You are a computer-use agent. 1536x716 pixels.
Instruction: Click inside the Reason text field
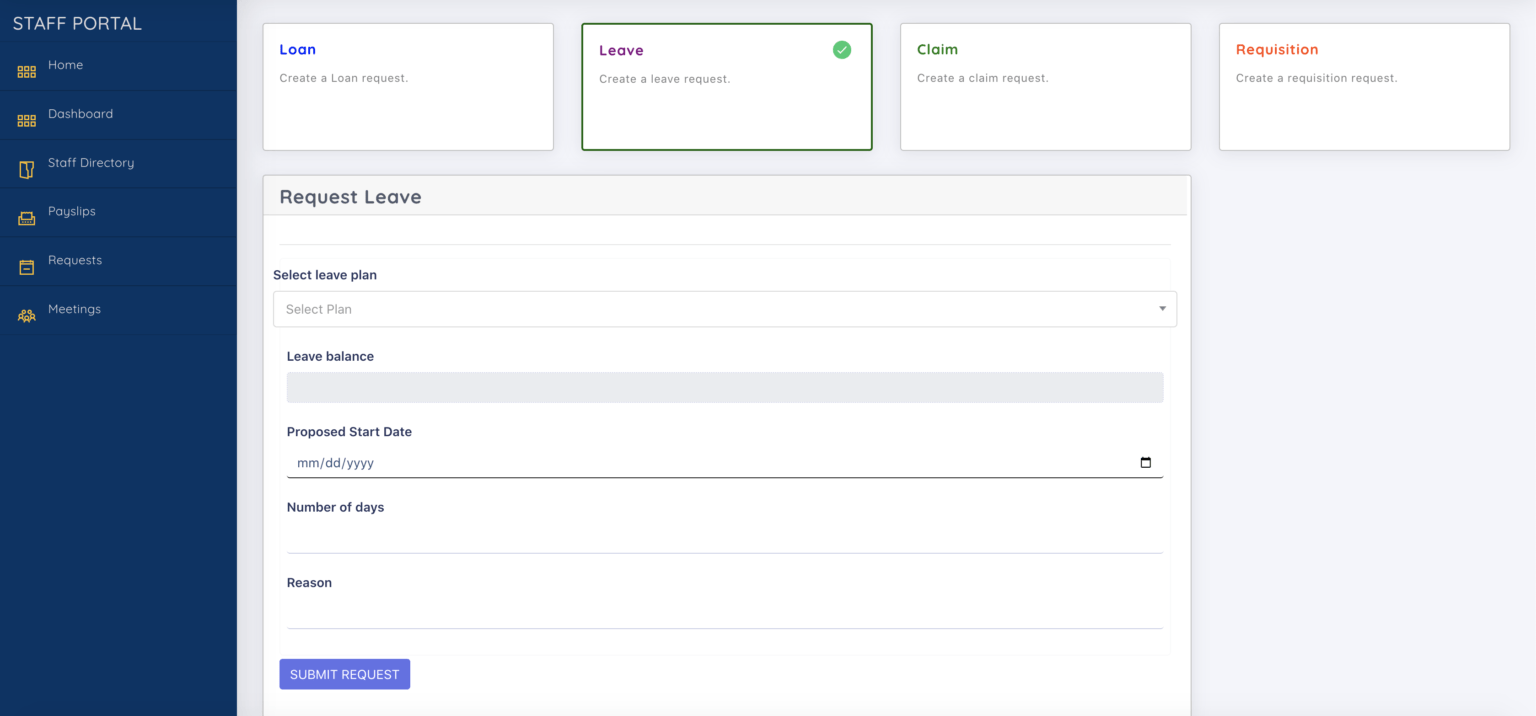(725, 614)
